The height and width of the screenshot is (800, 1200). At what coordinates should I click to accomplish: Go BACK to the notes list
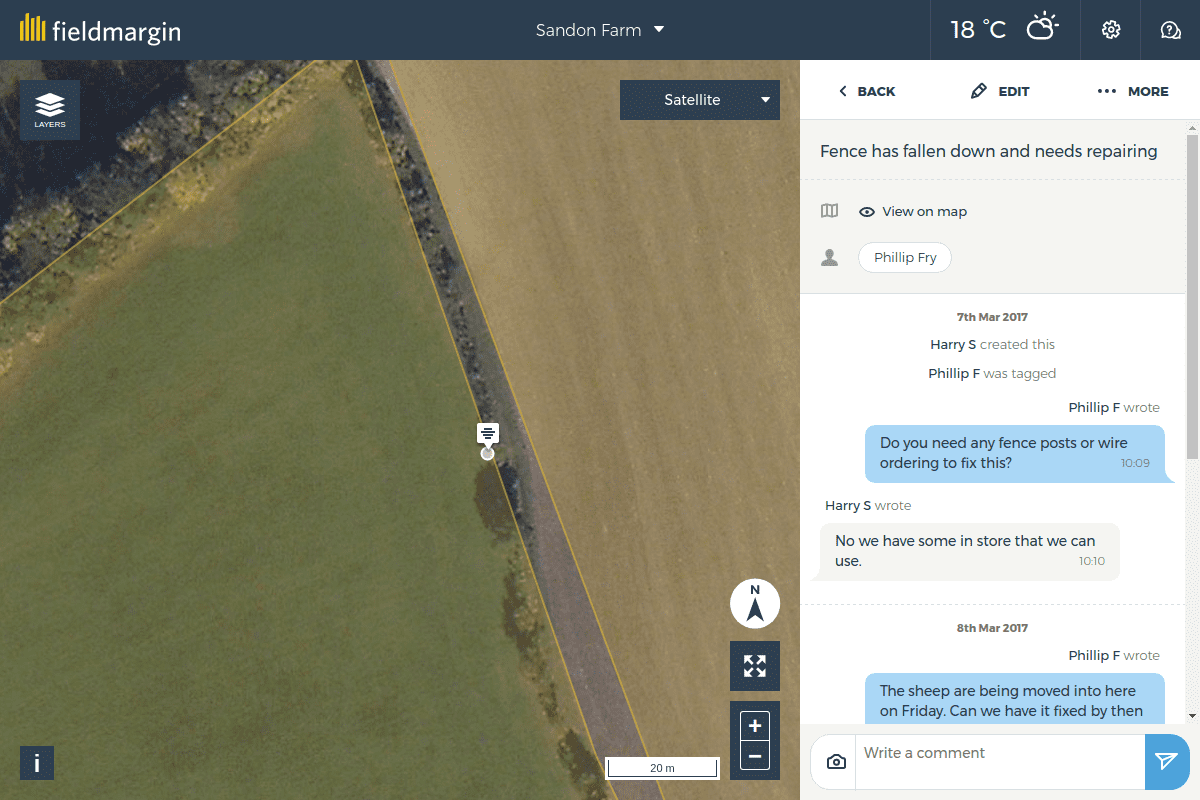click(866, 91)
